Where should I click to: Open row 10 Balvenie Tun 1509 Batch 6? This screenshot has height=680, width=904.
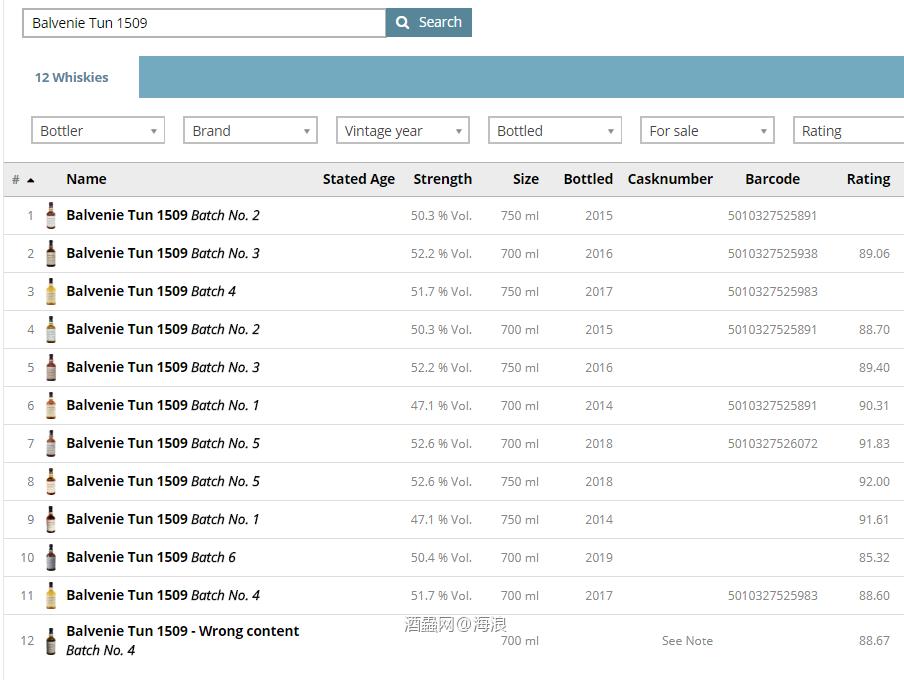[151, 558]
